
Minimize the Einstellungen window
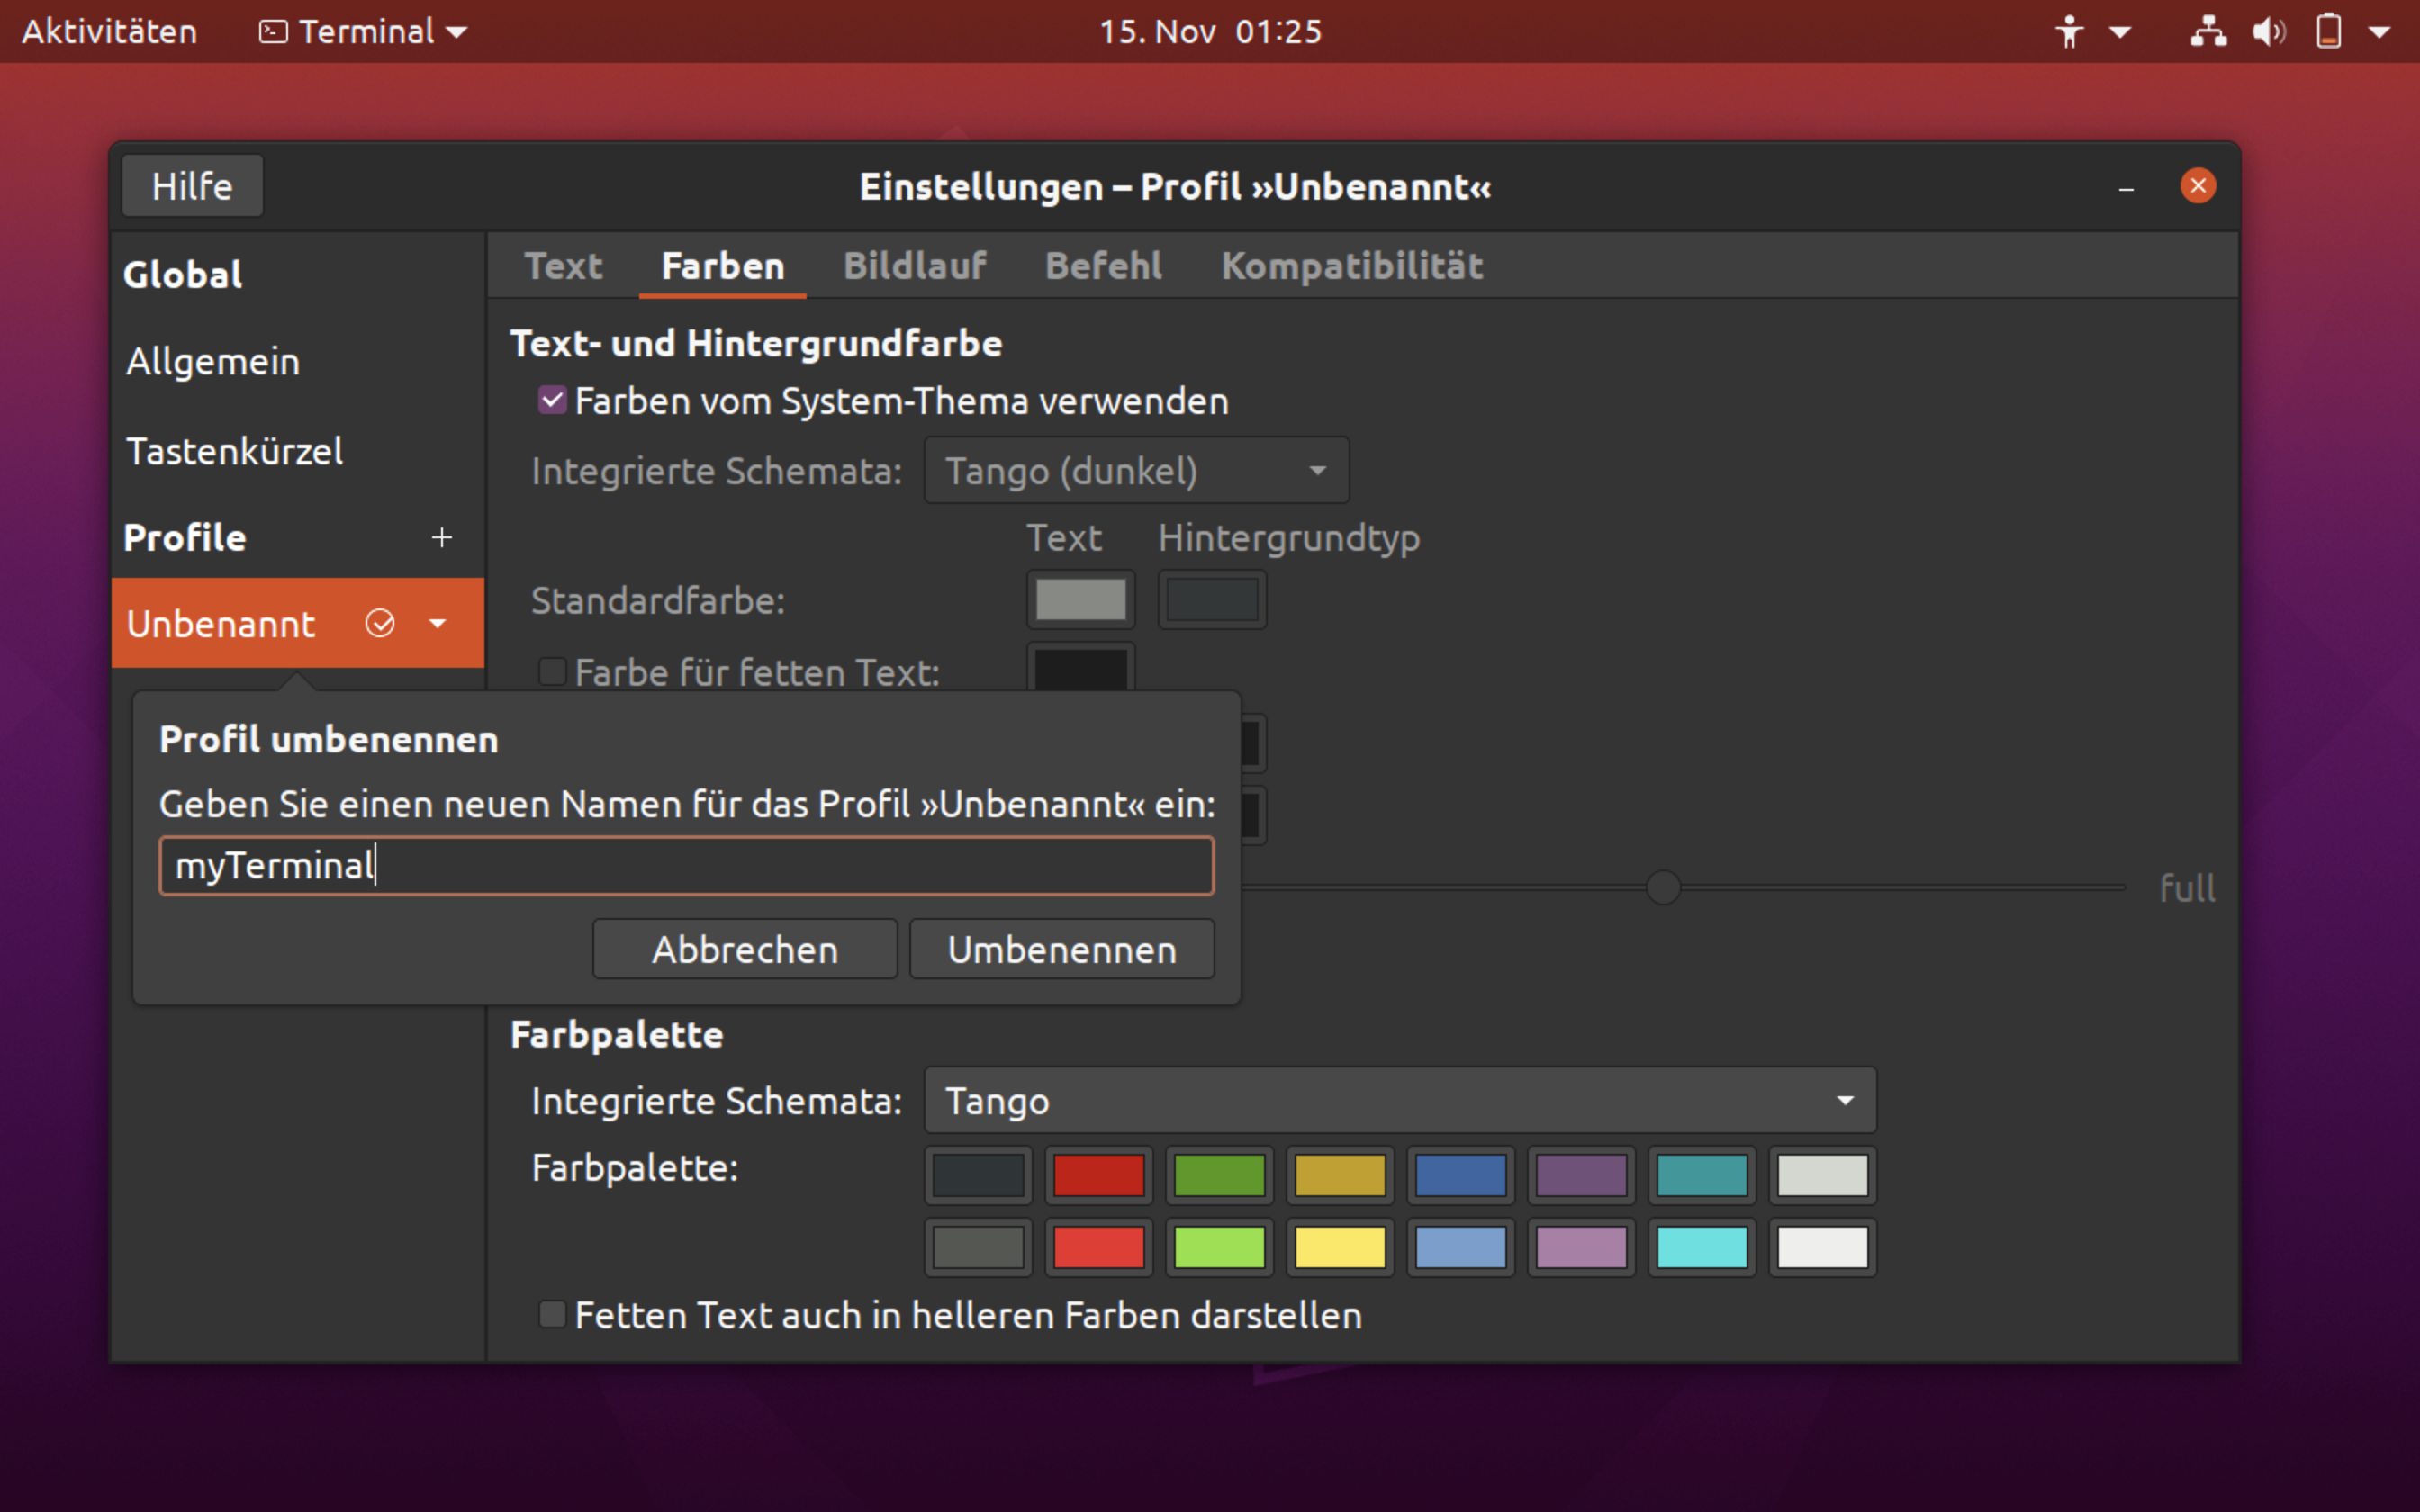(2126, 187)
